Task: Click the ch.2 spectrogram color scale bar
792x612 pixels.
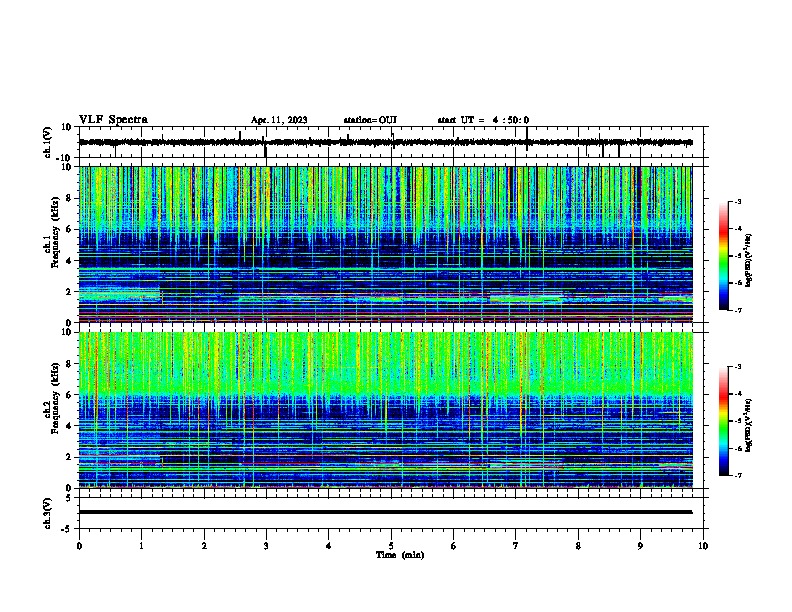Action: point(724,421)
